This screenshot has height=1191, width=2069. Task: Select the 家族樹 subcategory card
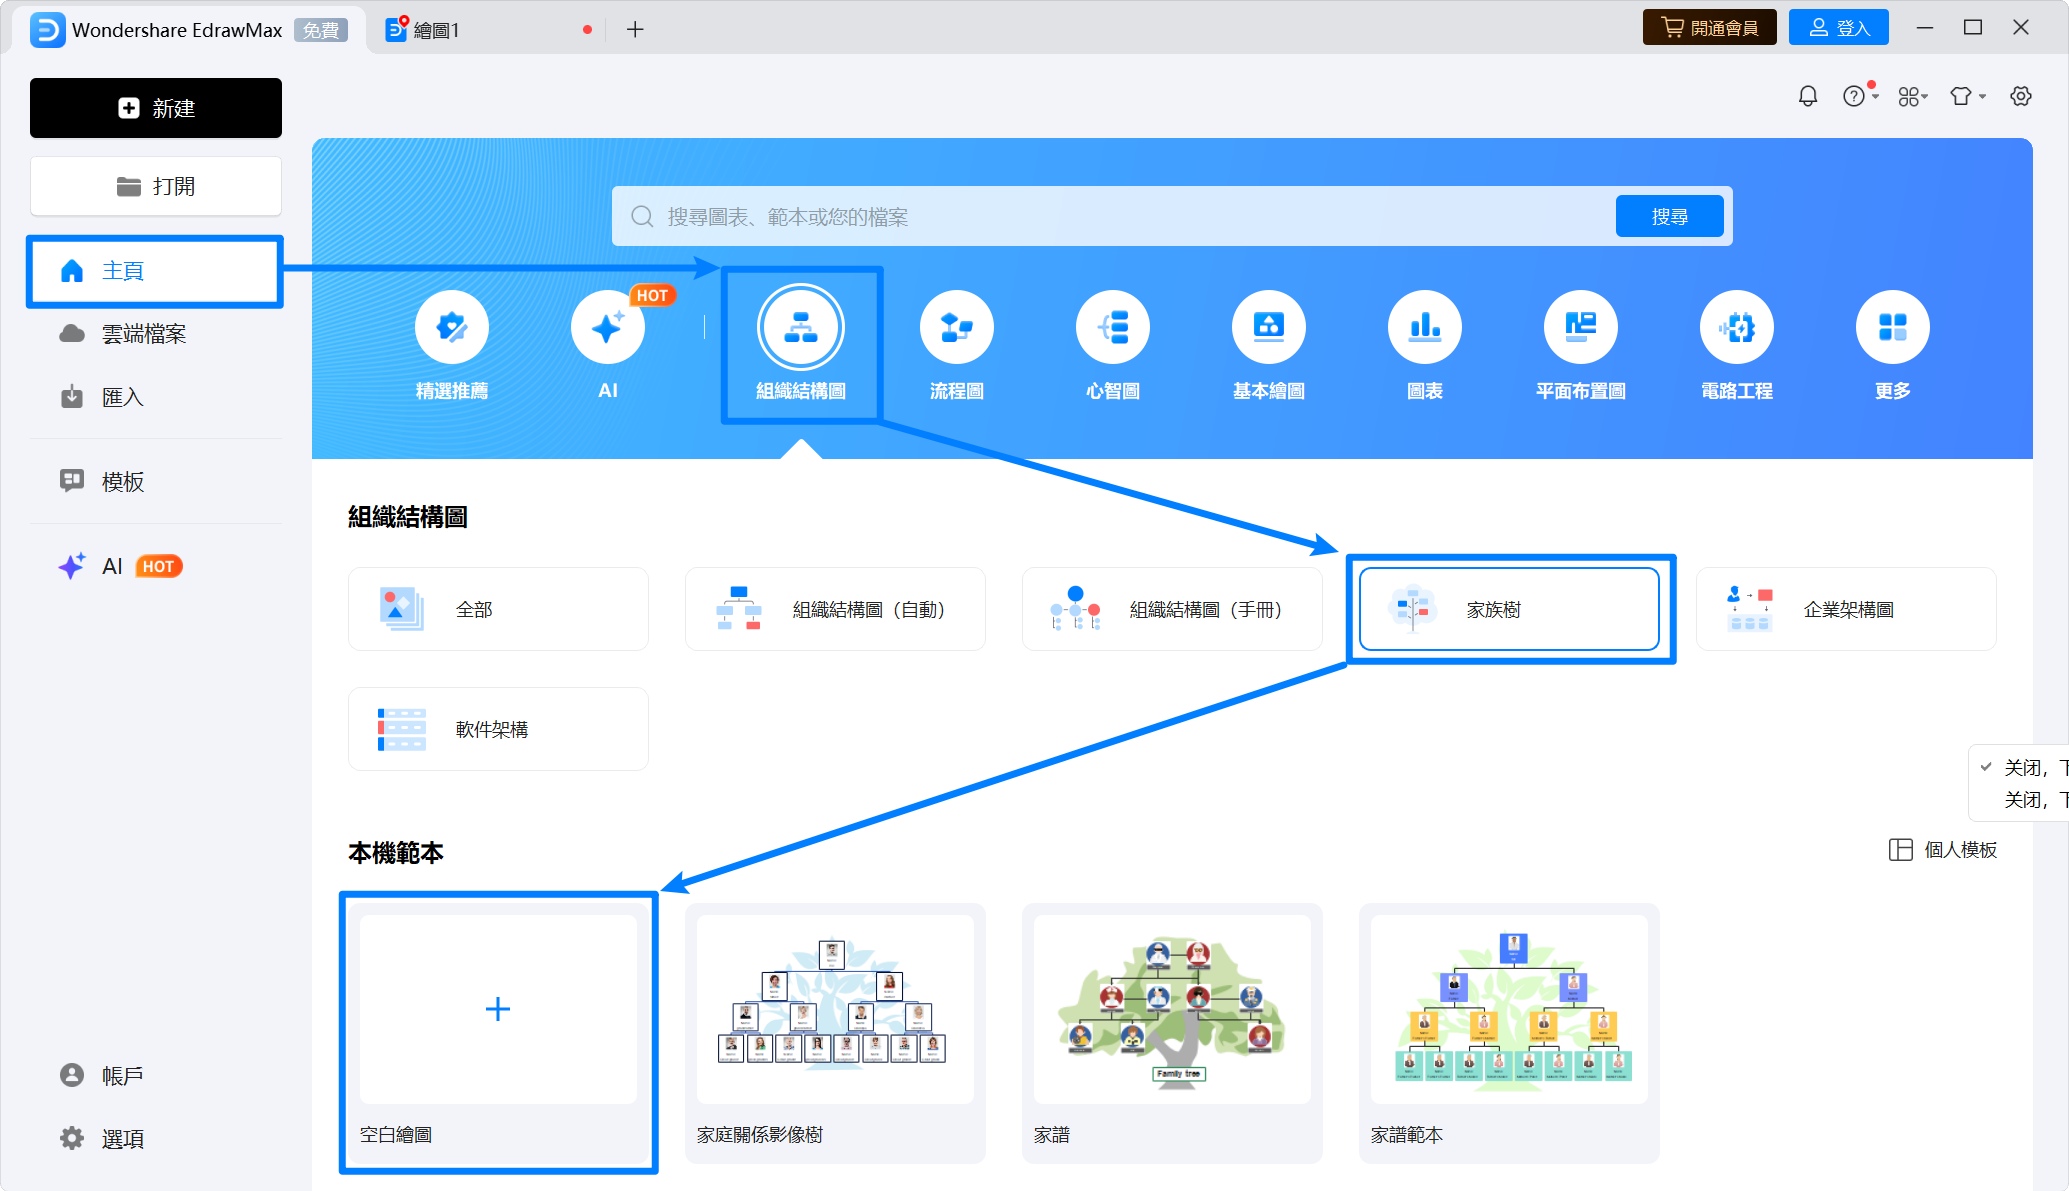pyautogui.click(x=1509, y=609)
